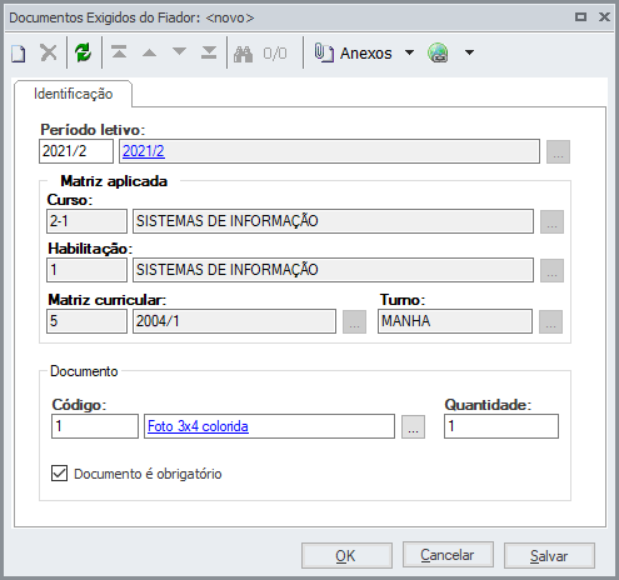Click the OK button
Screen dimensions: 619x580
pyautogui.click(x=346, y=556)
